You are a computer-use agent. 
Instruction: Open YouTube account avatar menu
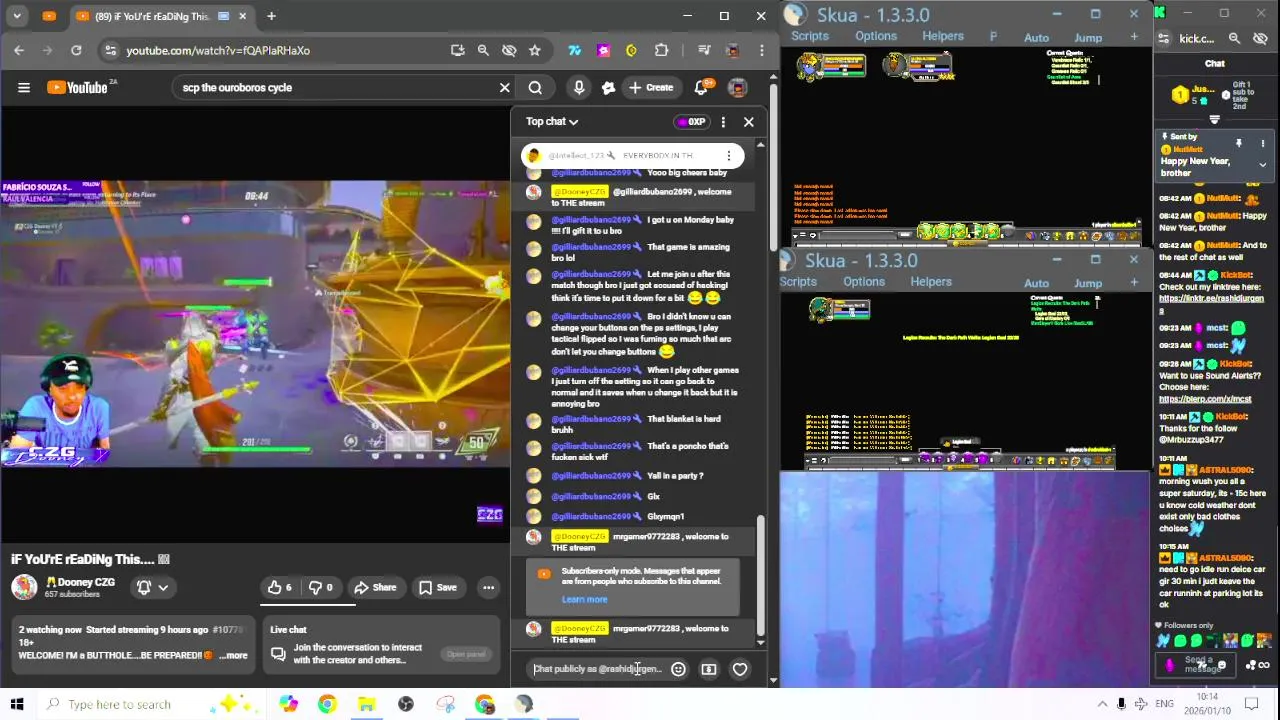coord(737,88)
